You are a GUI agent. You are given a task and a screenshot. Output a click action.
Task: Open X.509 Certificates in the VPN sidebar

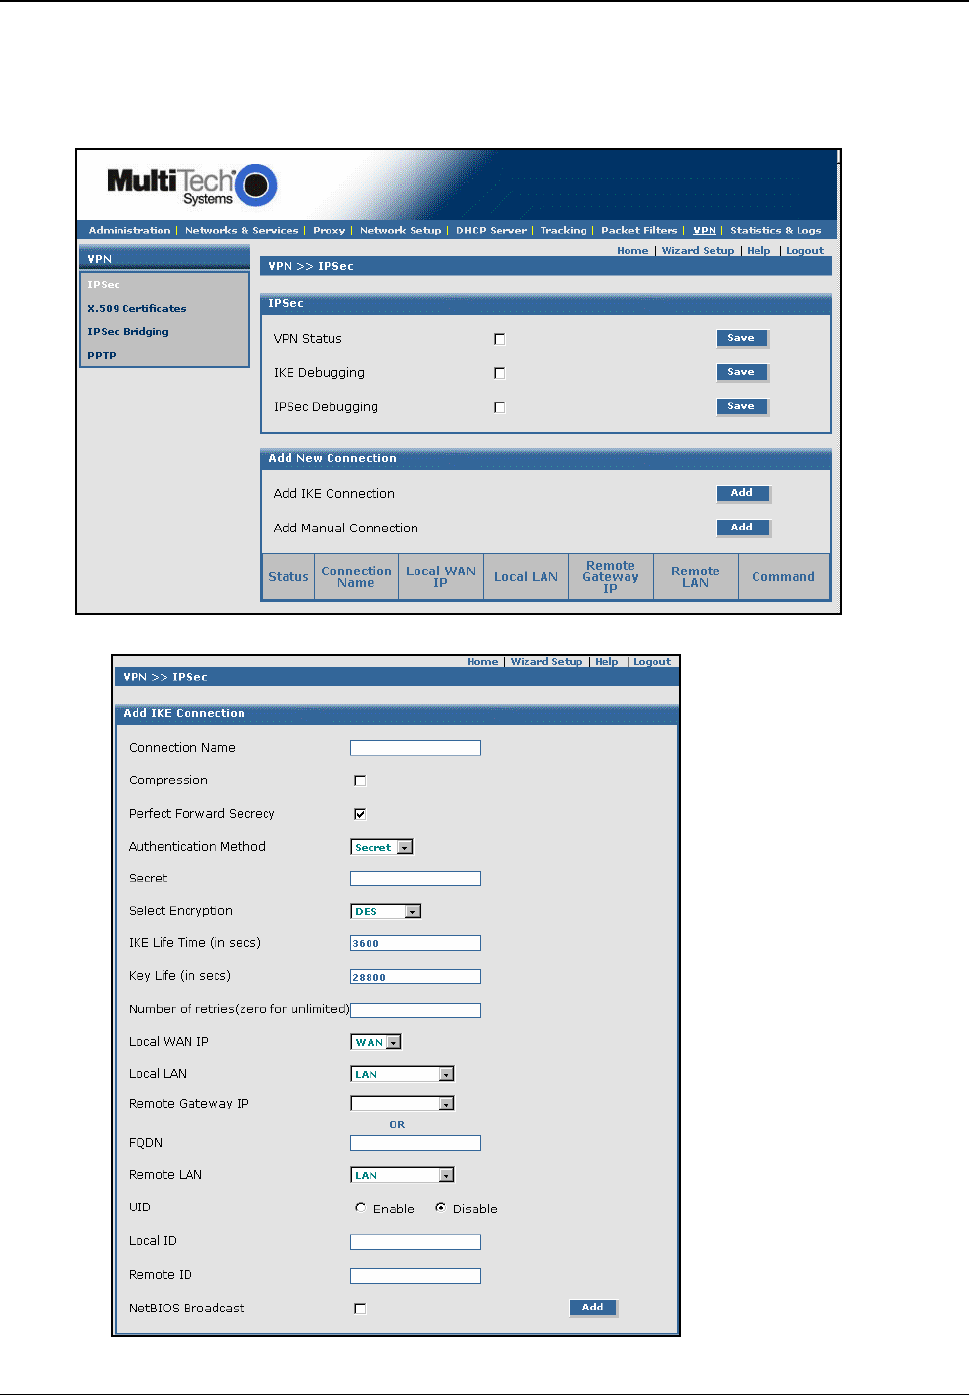(136, 309)
